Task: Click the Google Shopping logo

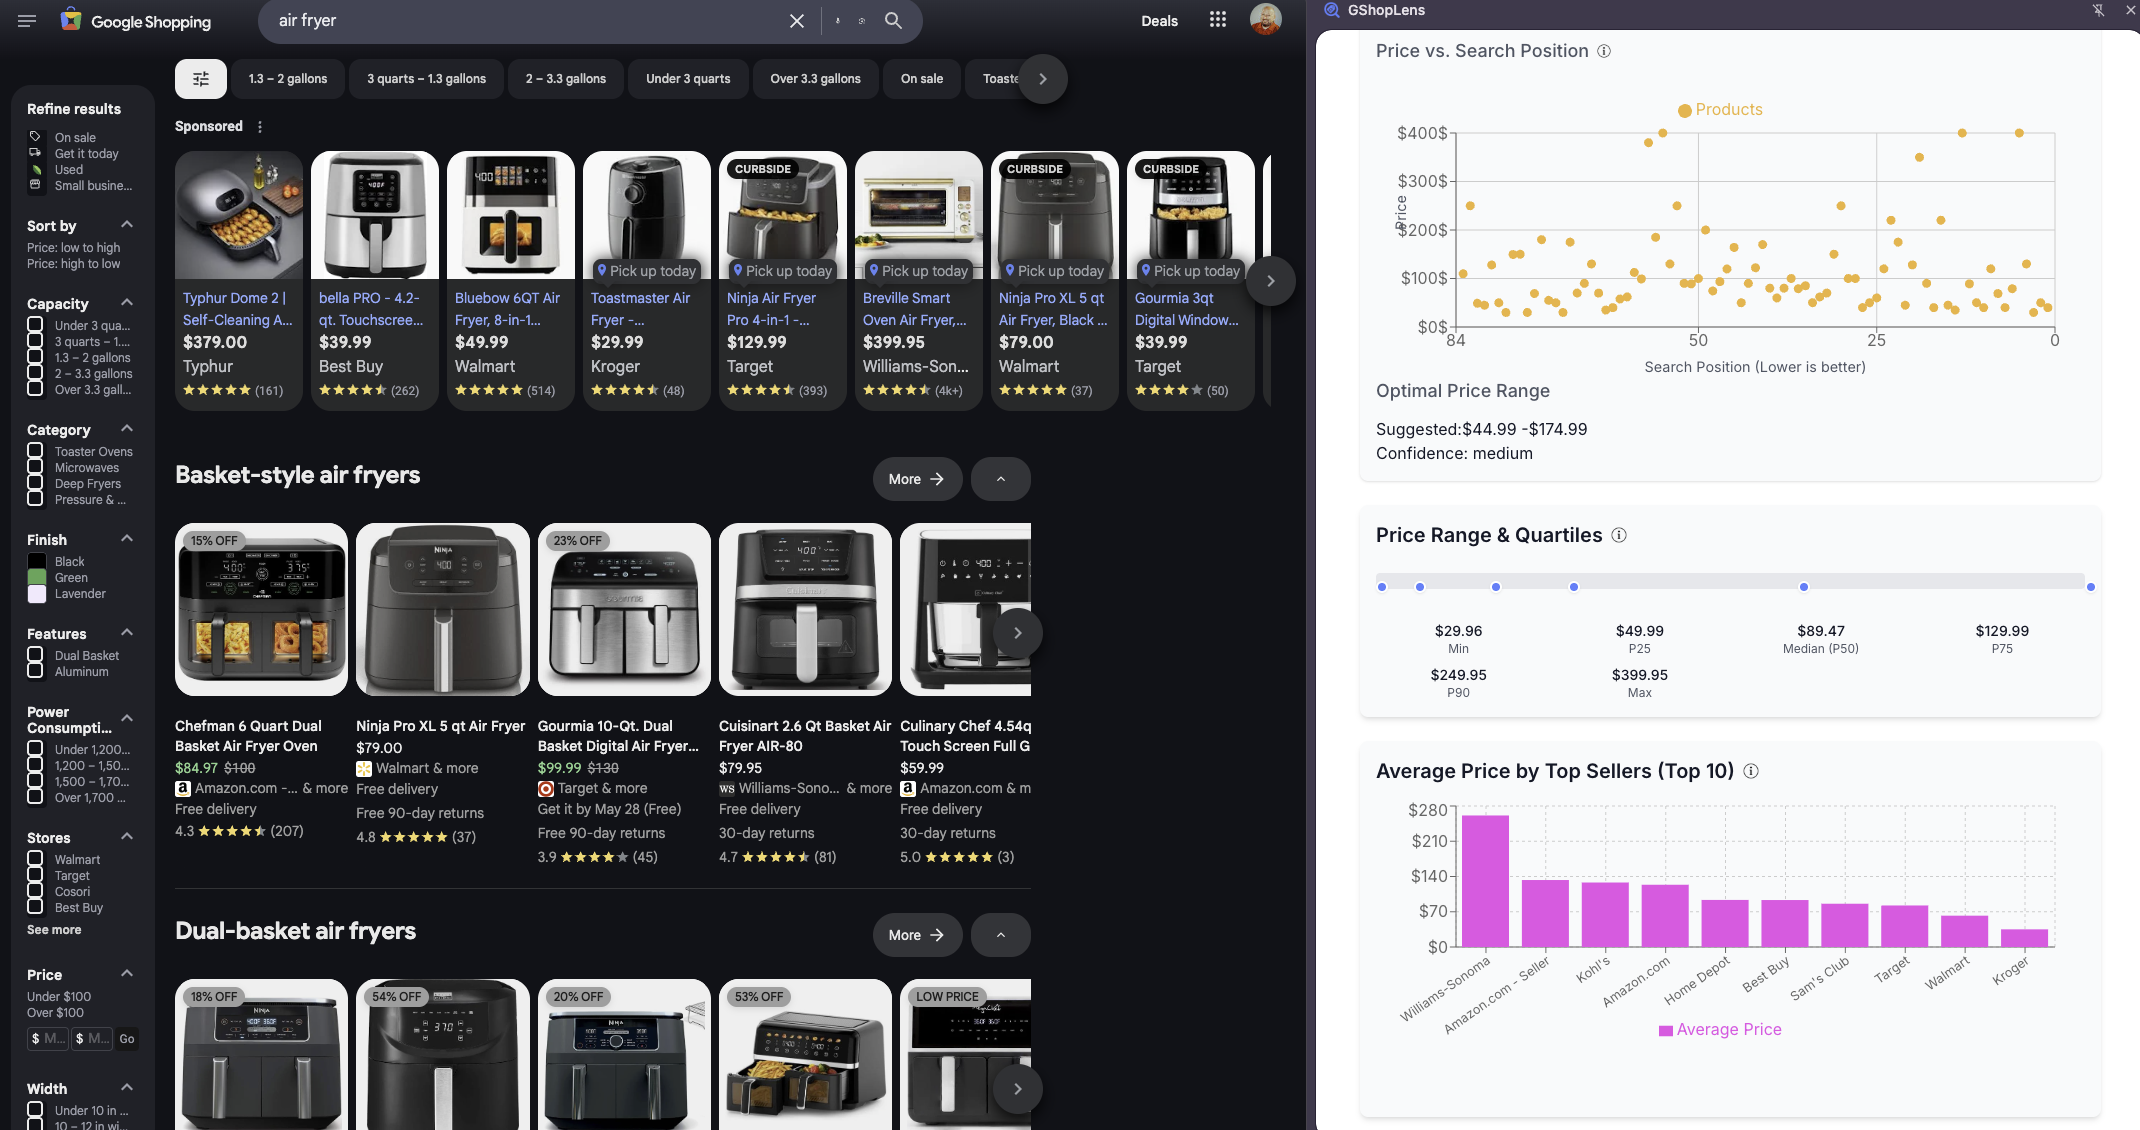Action: coord(136,21)
